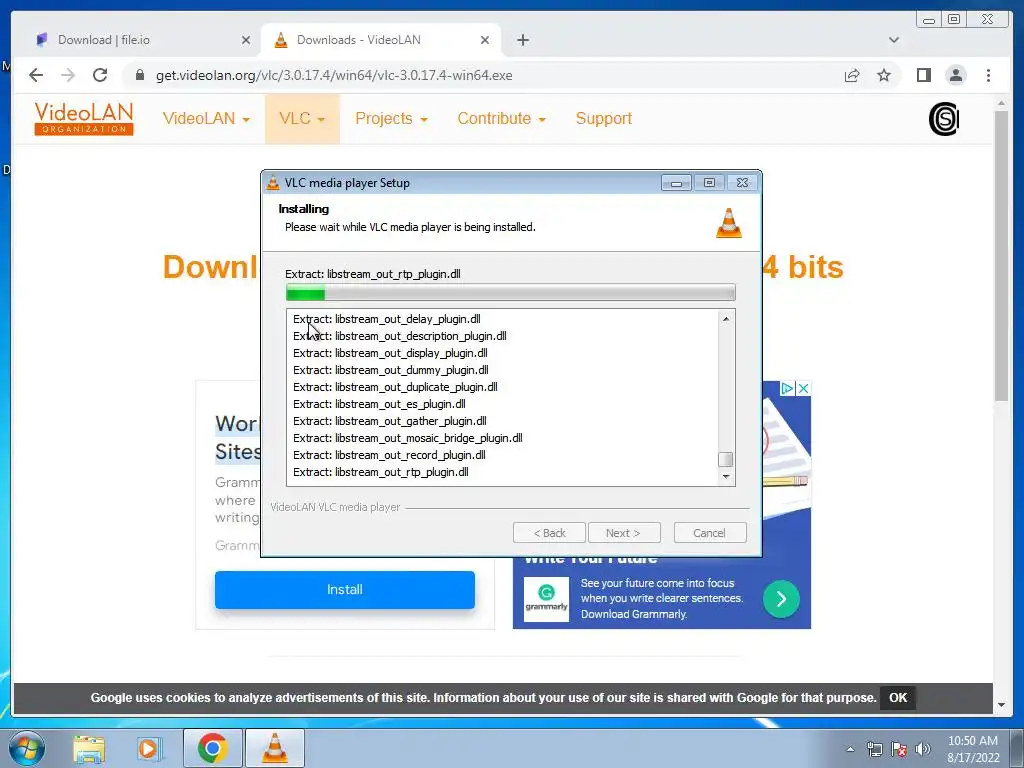The image size is (1024, 768).
Task: Click the padlock site info icon
Action: tap(139, 75)
